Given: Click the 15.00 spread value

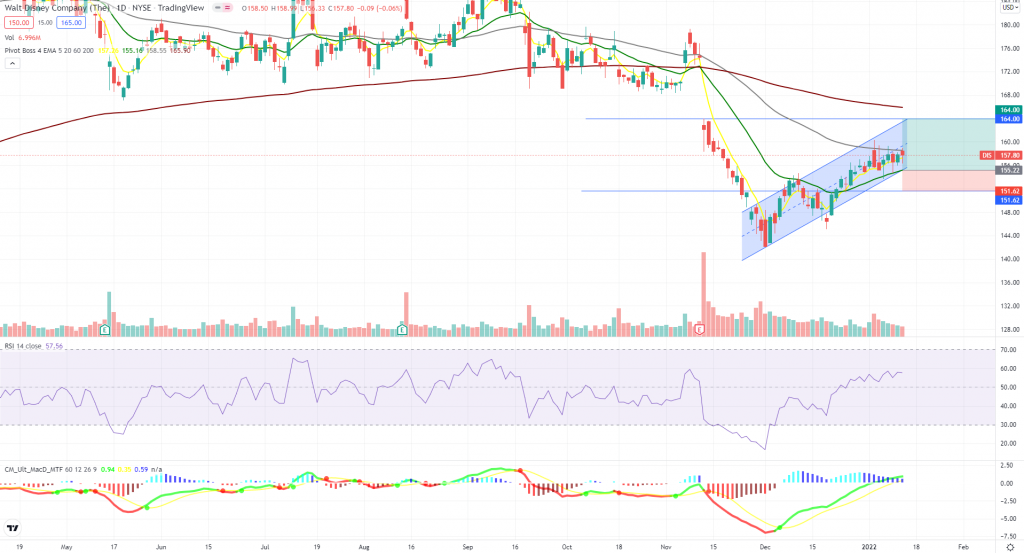Looking at the screenshot, I should coord(44,23).
